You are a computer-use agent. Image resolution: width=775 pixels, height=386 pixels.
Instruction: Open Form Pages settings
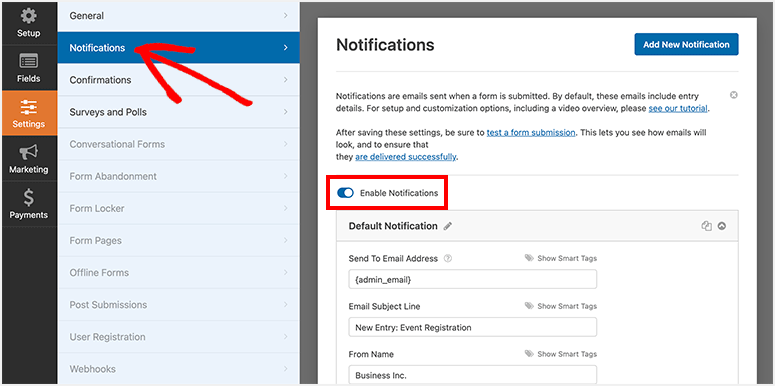[x=178, y=241]
